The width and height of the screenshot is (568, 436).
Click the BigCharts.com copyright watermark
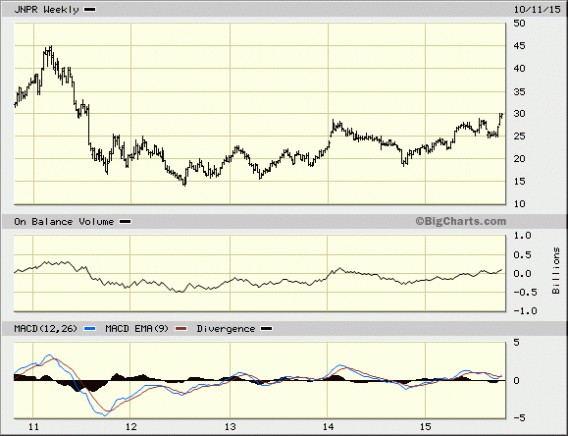click(461, 221)
